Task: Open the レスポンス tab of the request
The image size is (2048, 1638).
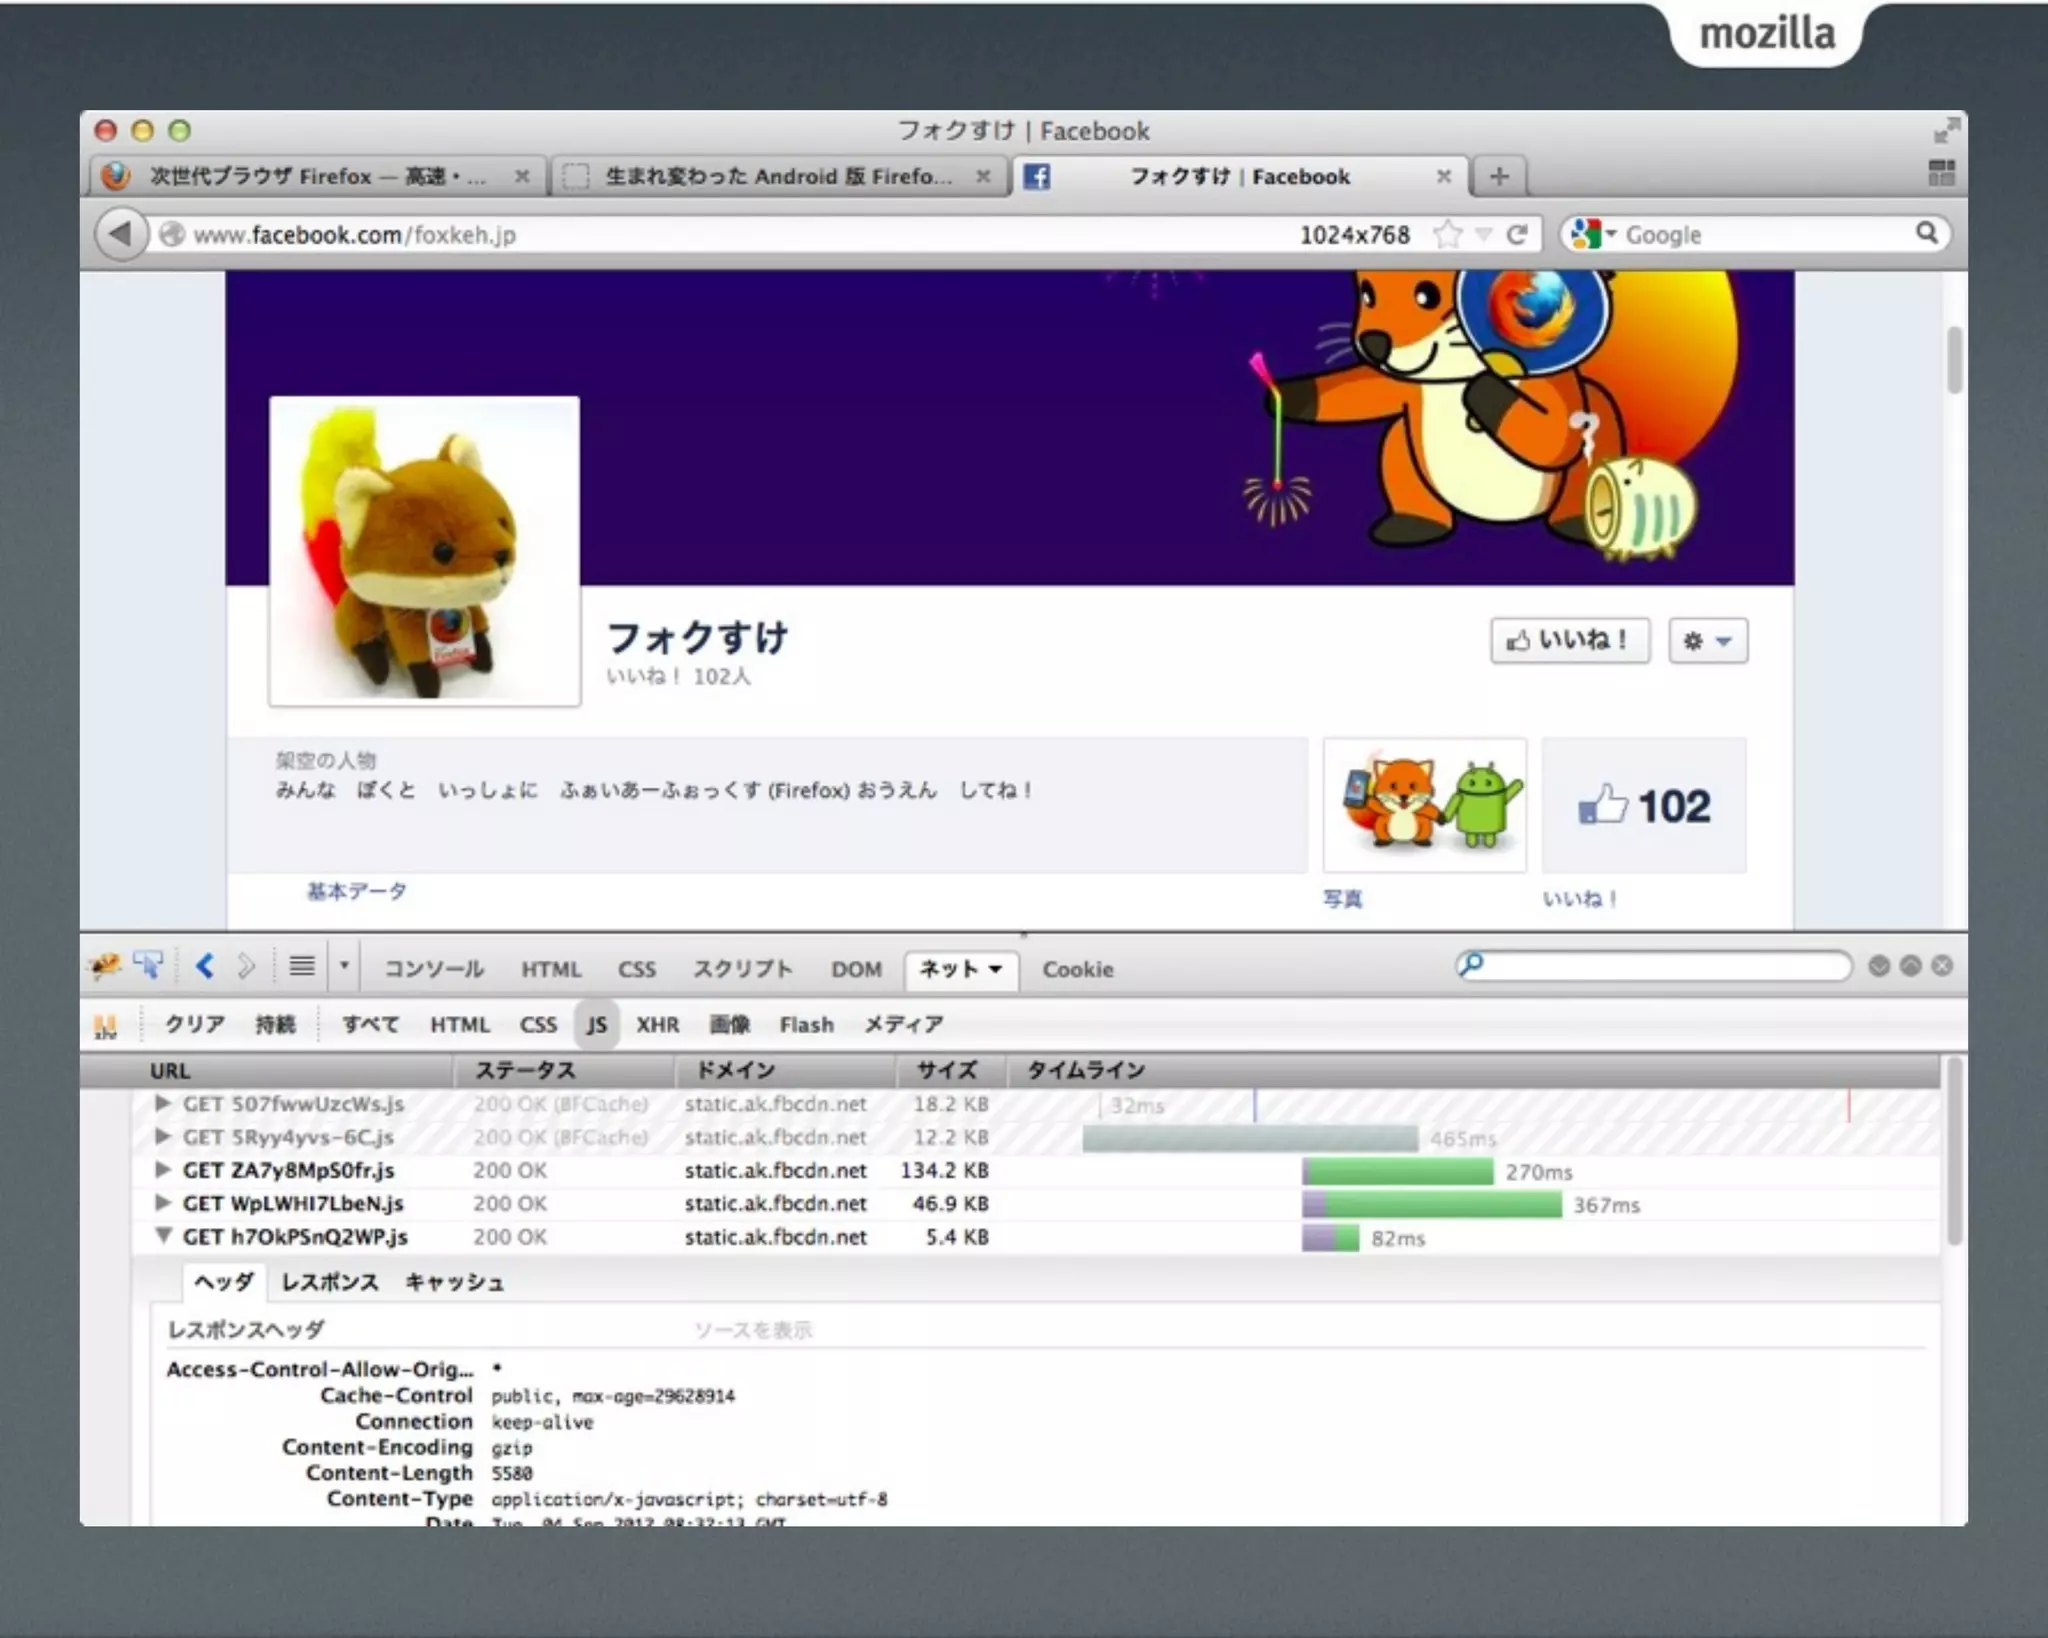Action: pyautogui.click(x=330, y=1283)
